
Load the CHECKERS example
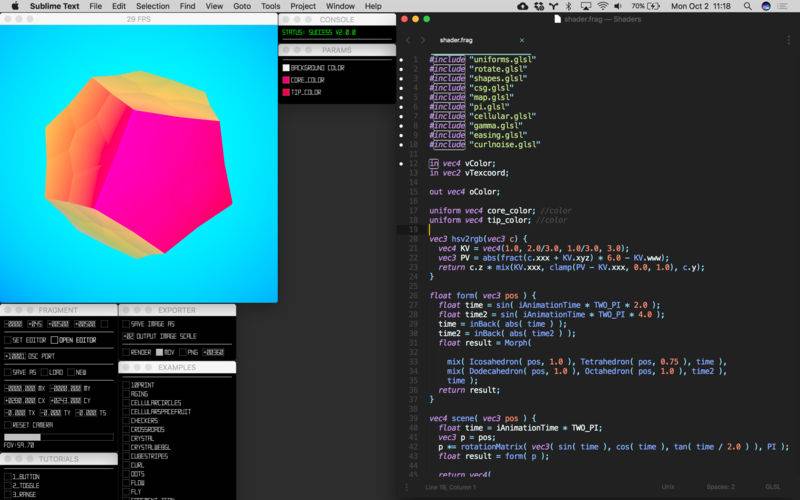pyautogui.click(x=140, y=421)
